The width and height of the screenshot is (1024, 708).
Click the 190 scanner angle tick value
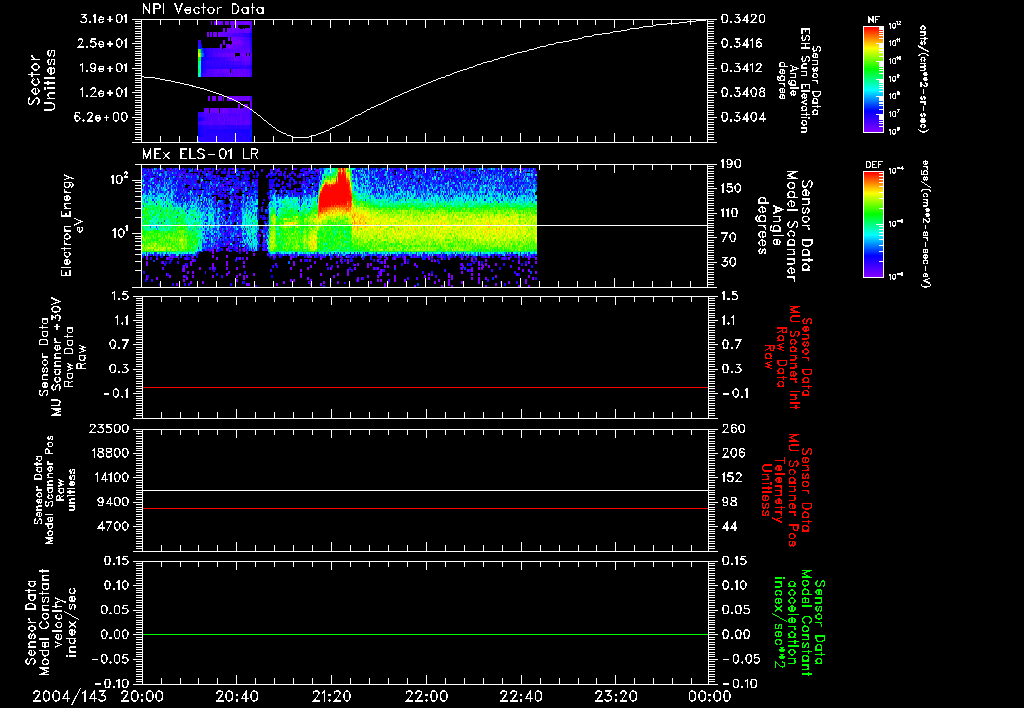[733, 164]
